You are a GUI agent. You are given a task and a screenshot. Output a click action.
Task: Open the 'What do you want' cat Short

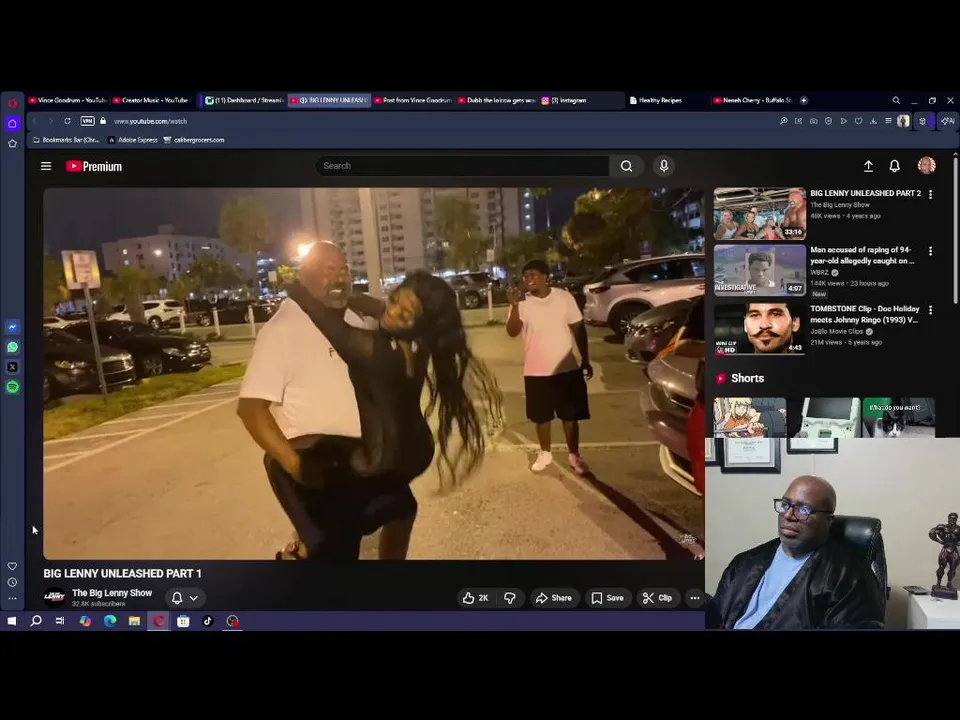pyautogui.click(x=898, y=418)
